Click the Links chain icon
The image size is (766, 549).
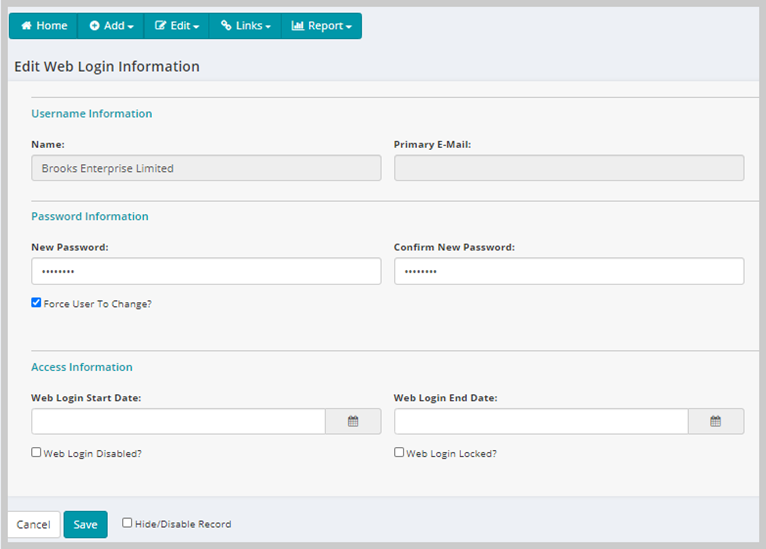226,26
